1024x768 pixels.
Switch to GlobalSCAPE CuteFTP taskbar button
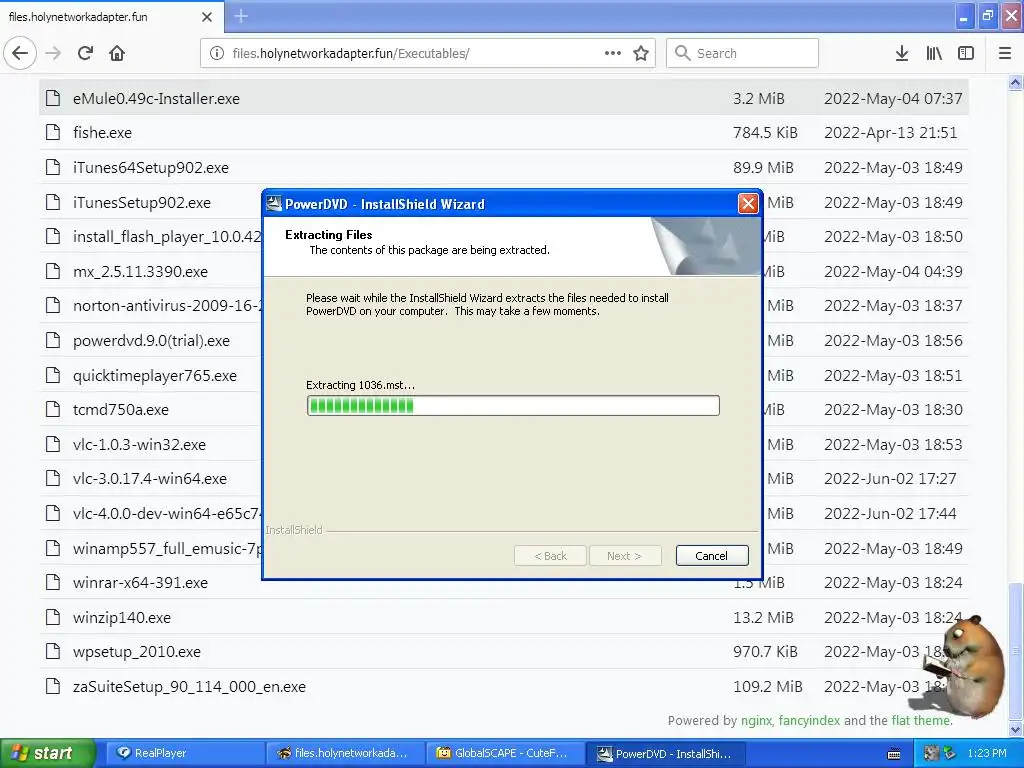click(505, 753)
